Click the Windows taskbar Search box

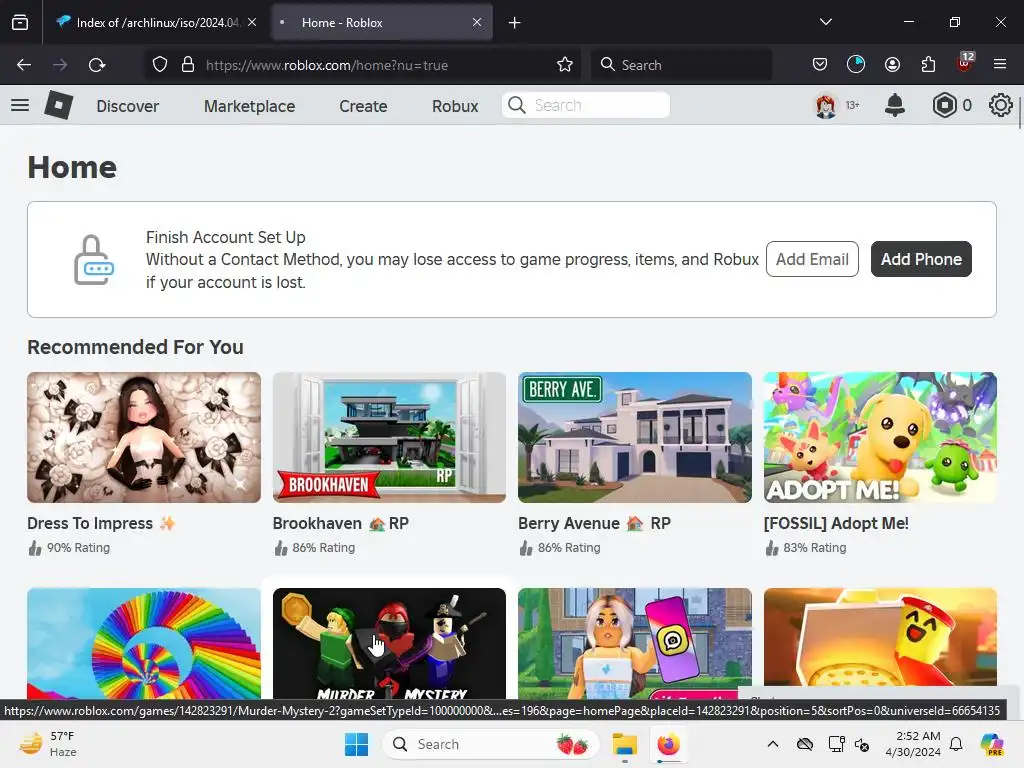(x=490, y=744)
